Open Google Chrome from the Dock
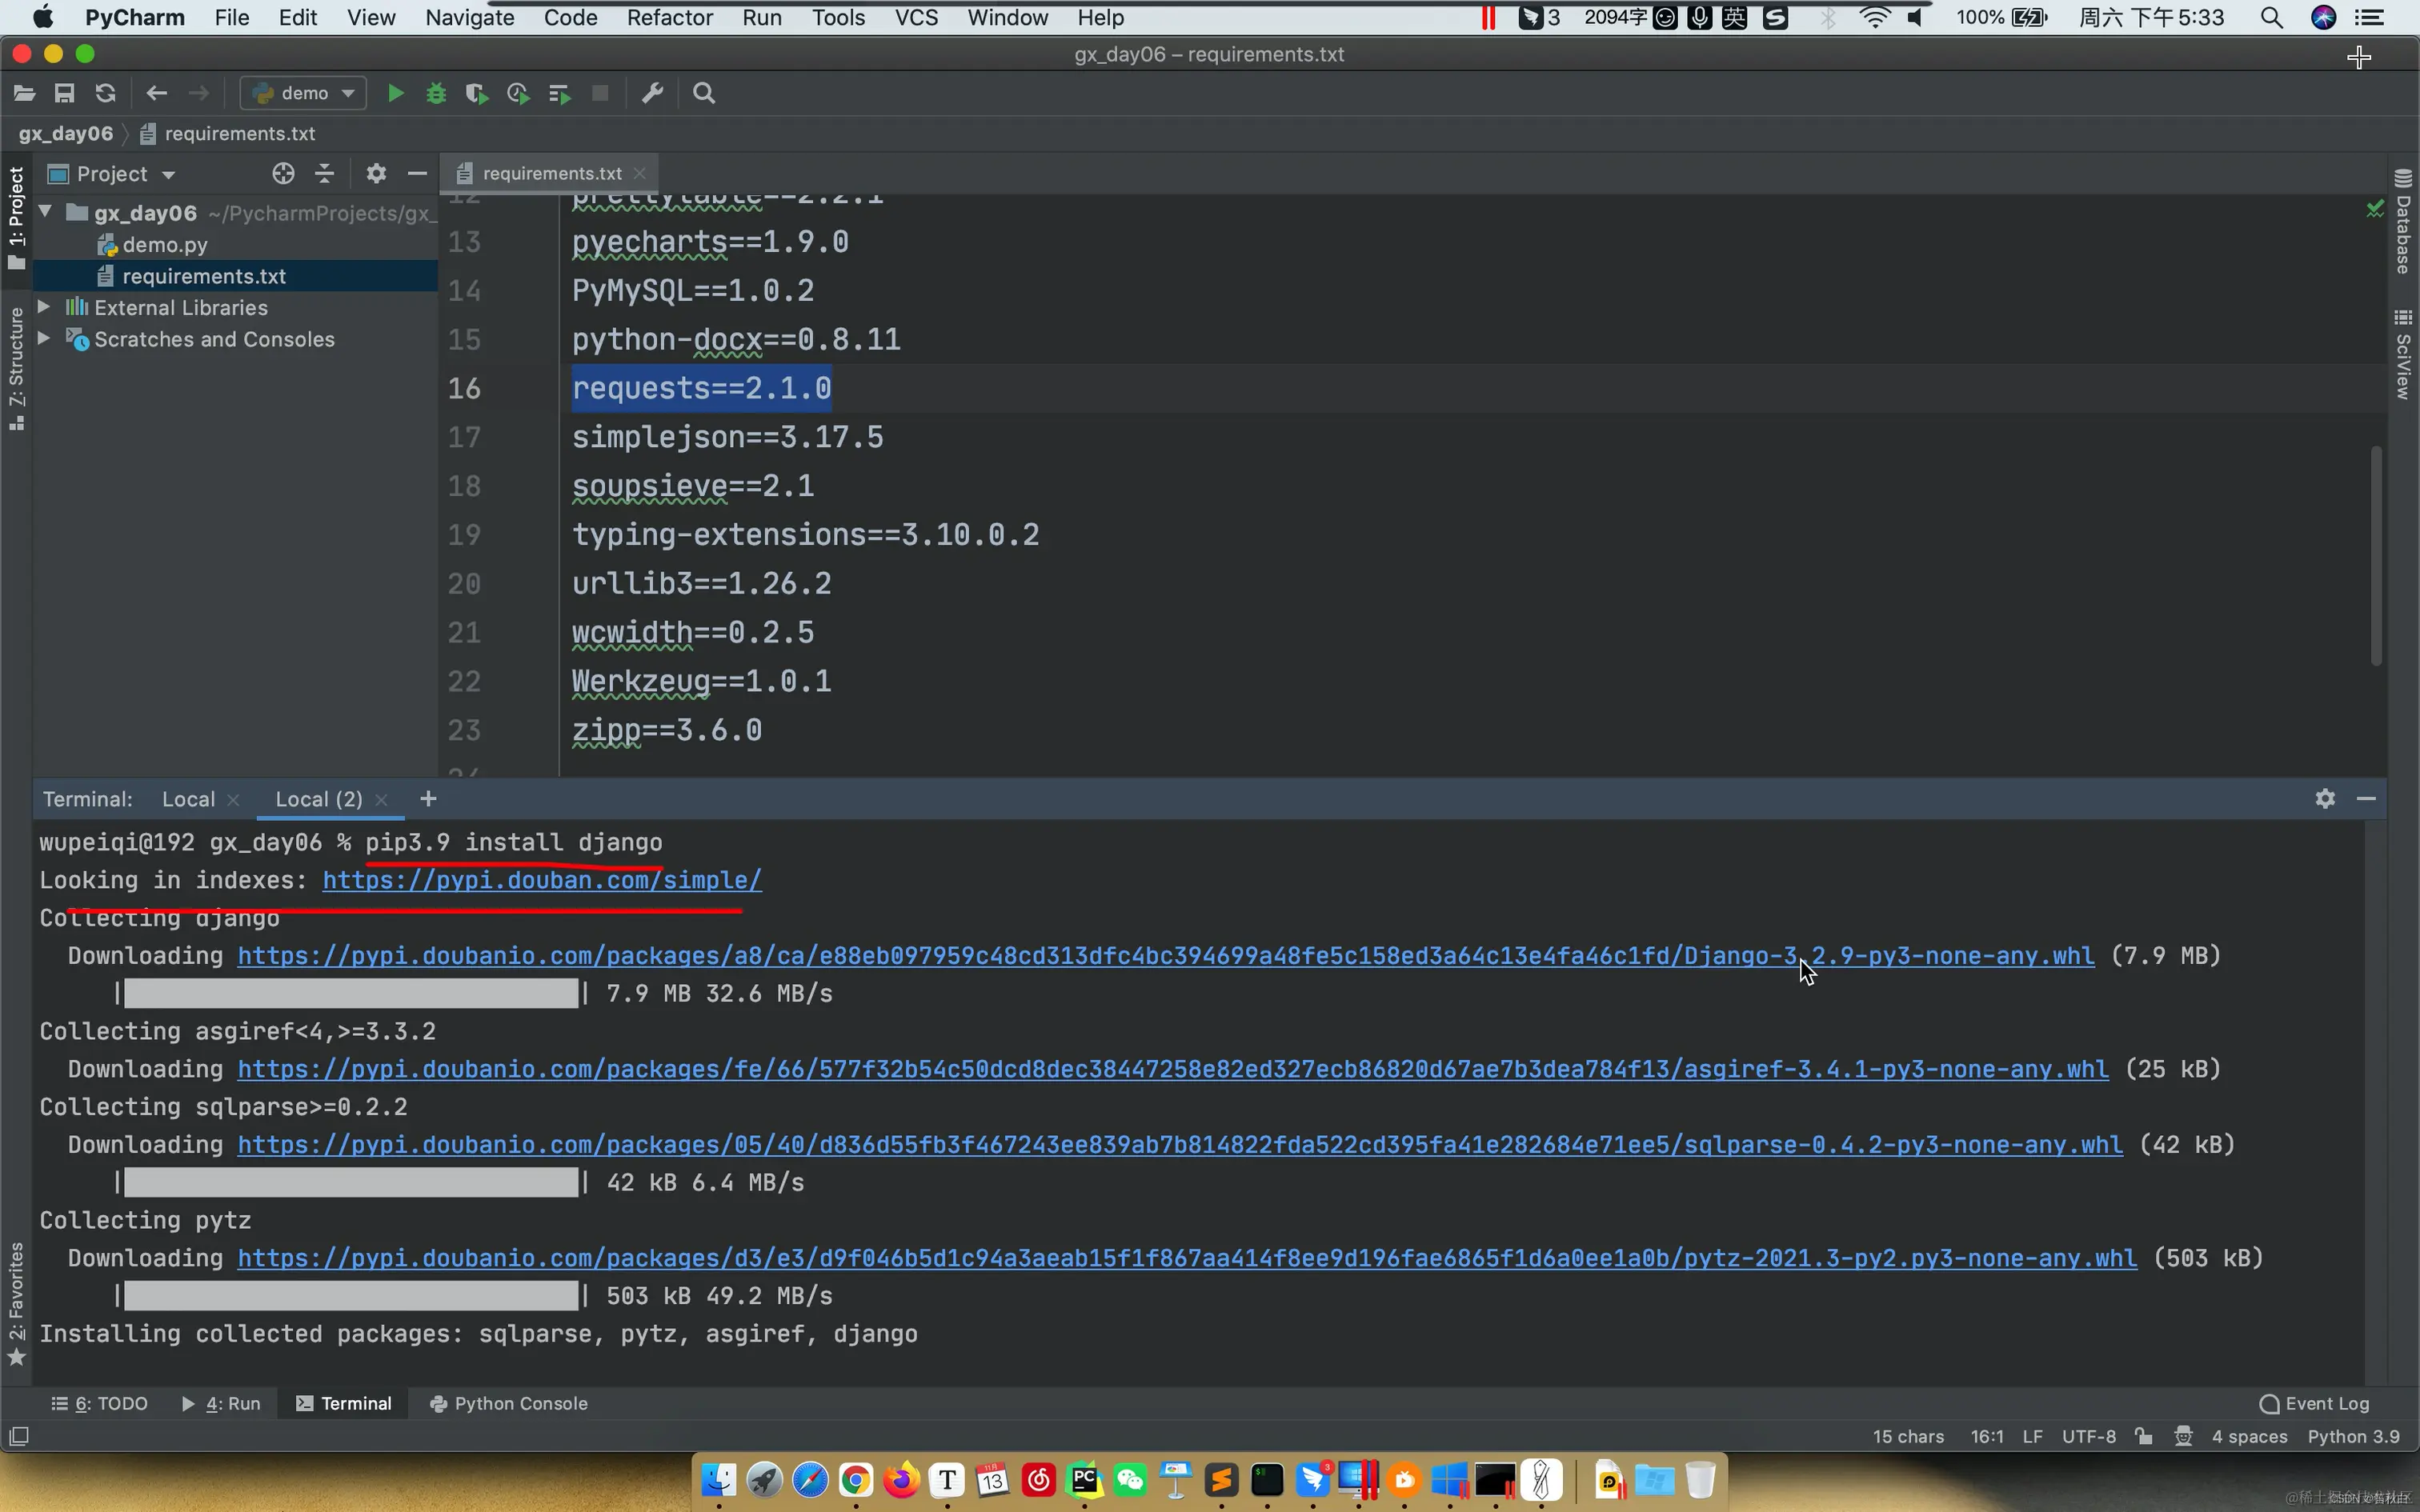Viewport: 2420px width, 1512px height. [x=855, y=1479]
